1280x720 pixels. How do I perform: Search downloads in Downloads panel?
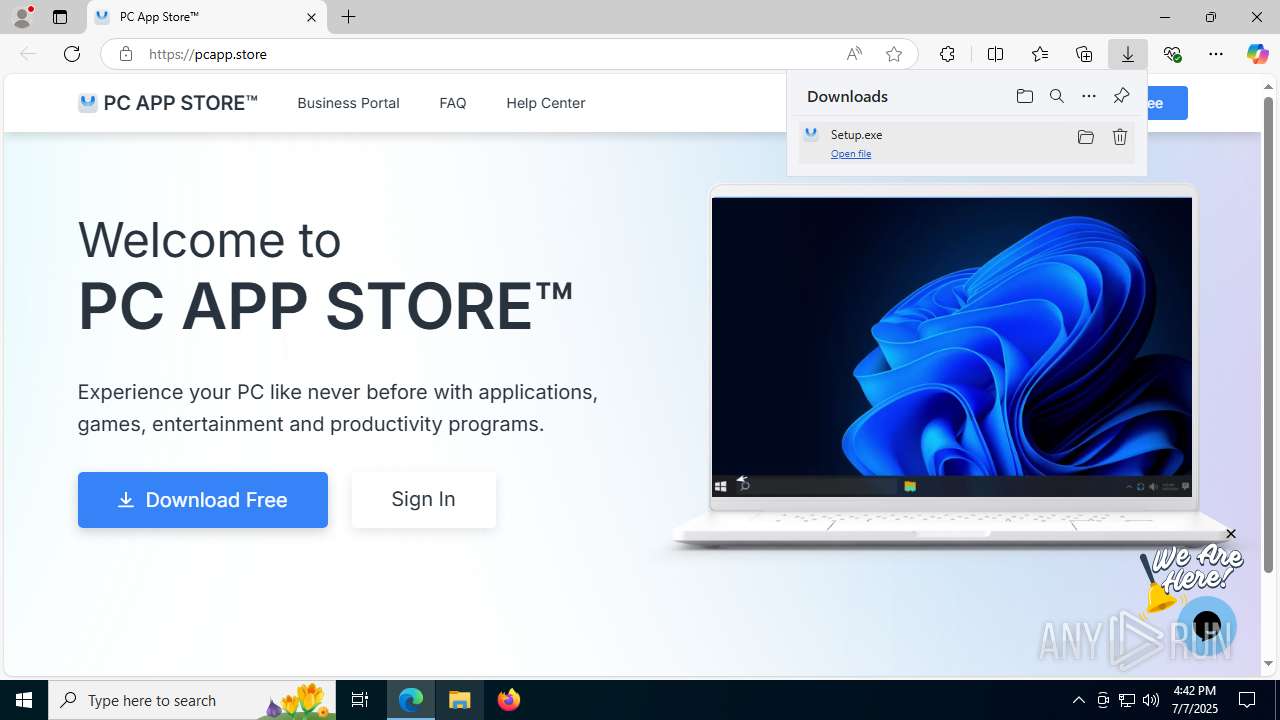click(x=1057, y=96)
